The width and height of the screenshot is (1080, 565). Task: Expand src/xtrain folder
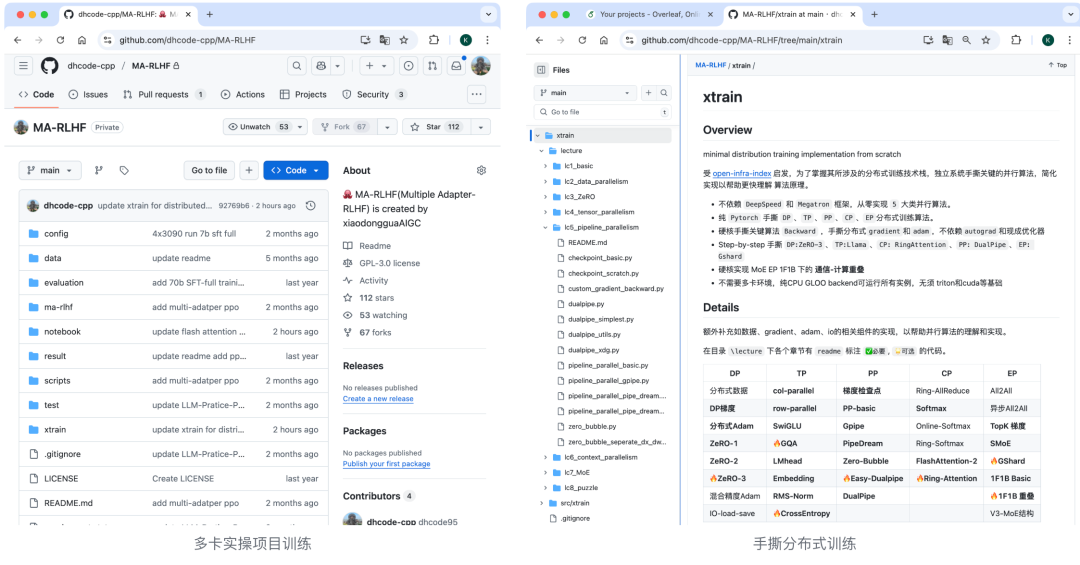click(x=541, y=503)
